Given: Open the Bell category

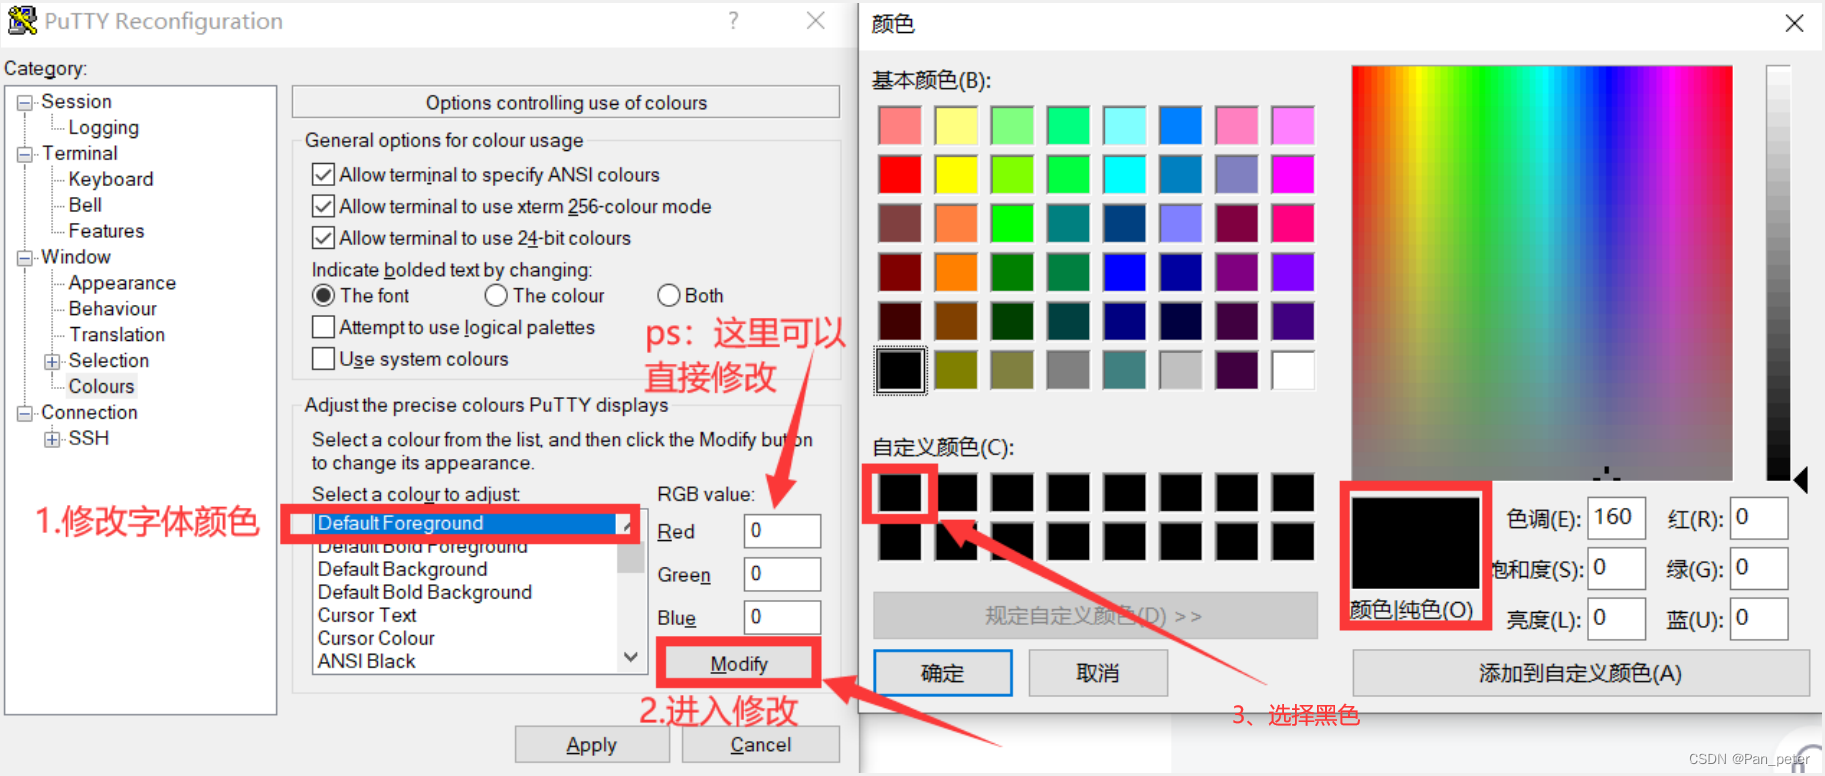Looking at the screenshot, I should [85, 205].
